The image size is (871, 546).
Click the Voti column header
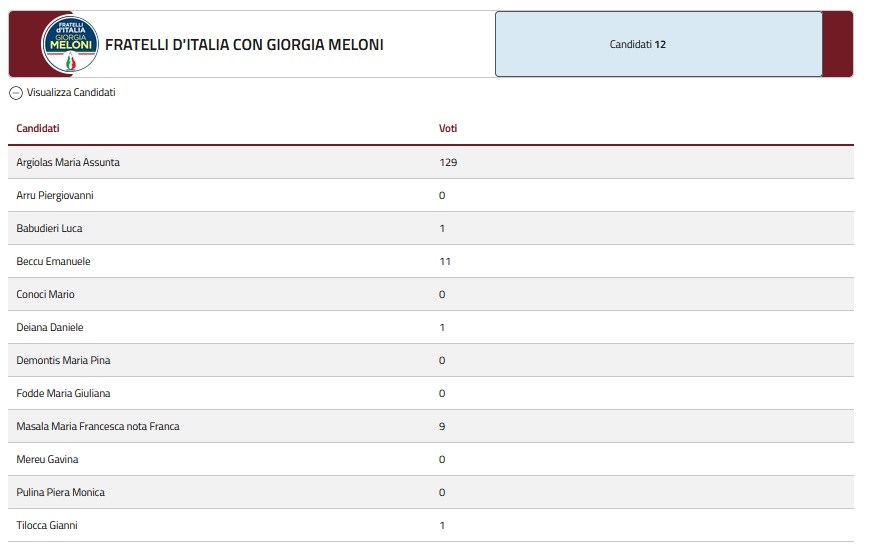click(448, 128)
